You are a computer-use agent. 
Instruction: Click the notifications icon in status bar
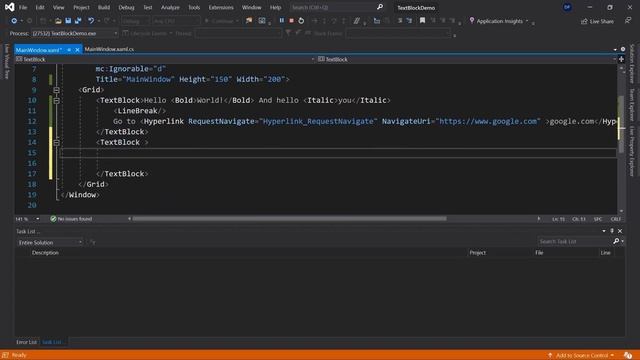tap(628, 356)
